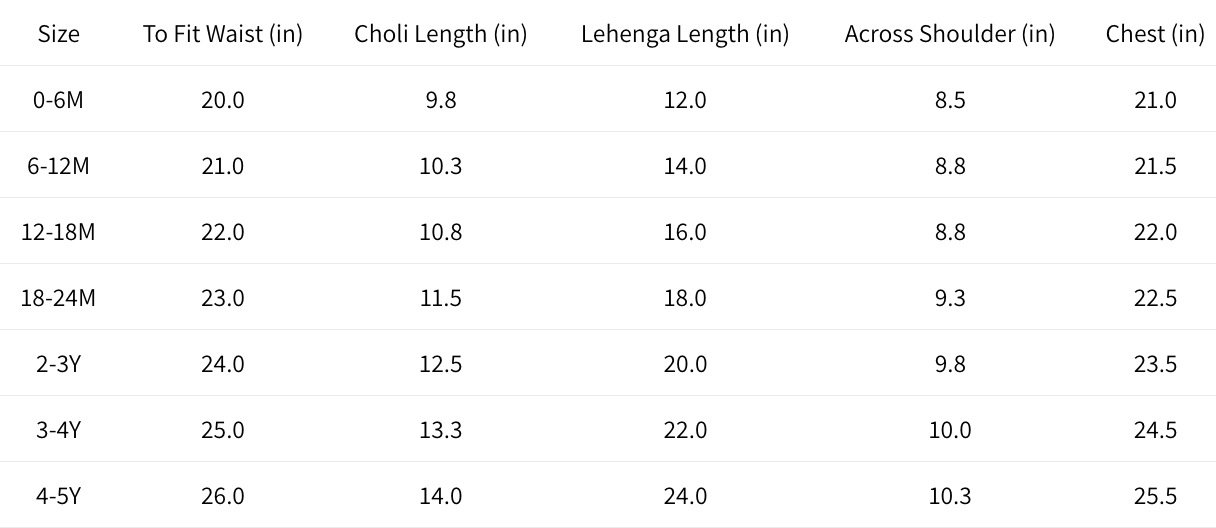Click the 18-24M size row label

click(58, 298)
